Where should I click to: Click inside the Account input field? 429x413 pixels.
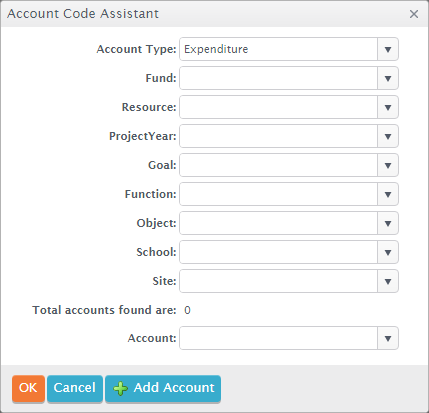[x=279, y=338]
